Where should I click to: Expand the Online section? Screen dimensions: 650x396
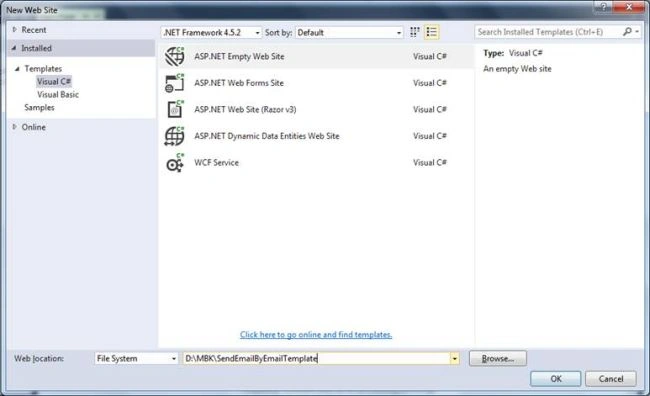[x=15, y=127]
